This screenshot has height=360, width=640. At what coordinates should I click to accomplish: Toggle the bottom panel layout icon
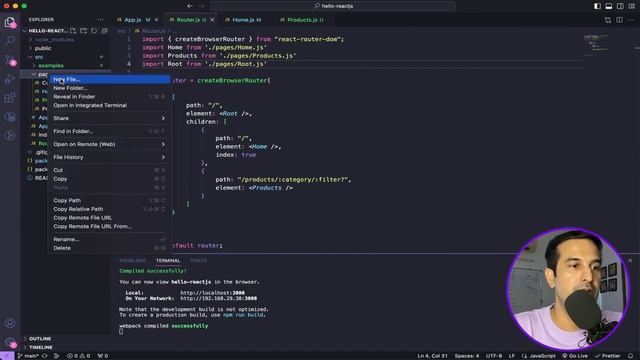click(x=609, y=6)
